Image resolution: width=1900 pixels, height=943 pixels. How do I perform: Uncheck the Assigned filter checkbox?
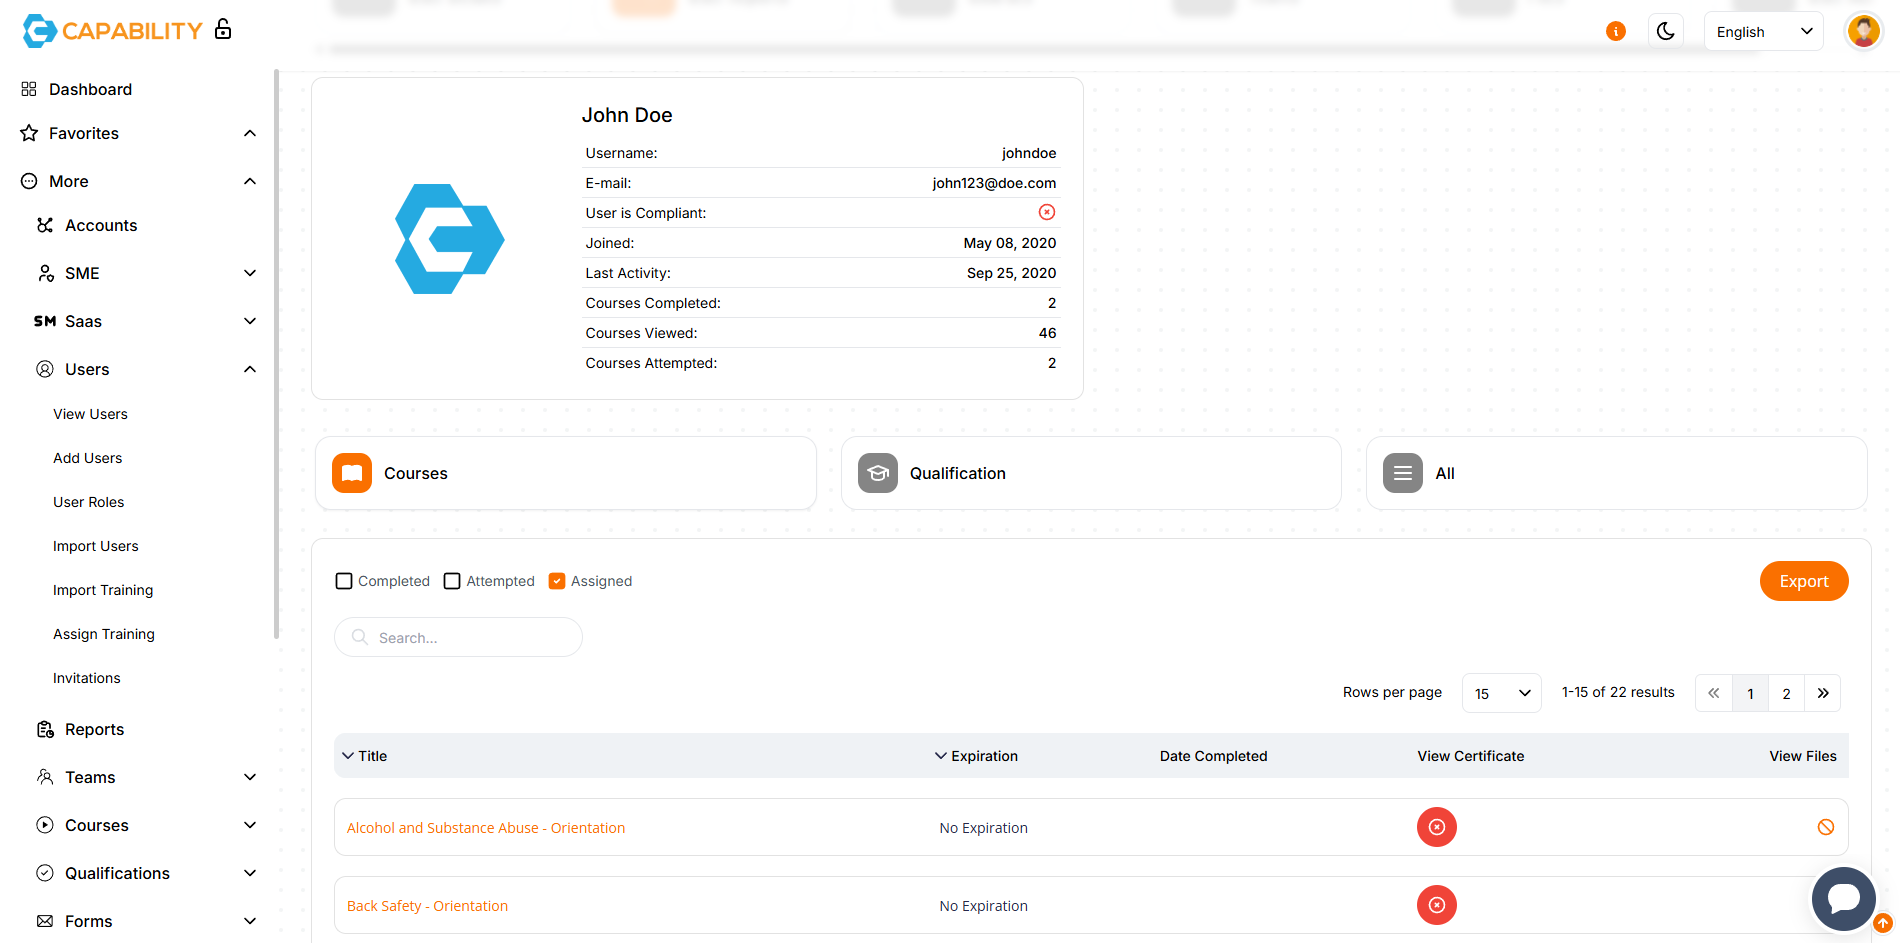click(x=557, y=581)
